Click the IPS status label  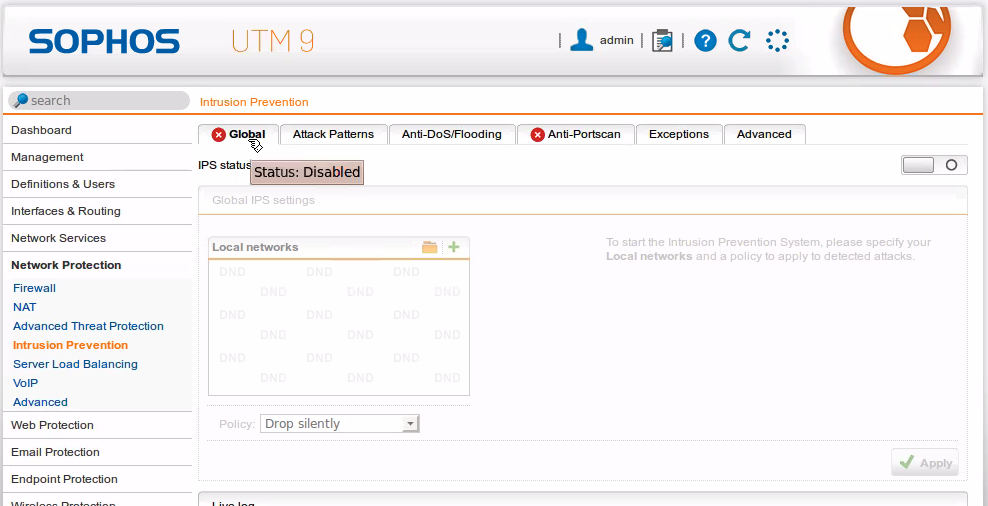point(224,165)
